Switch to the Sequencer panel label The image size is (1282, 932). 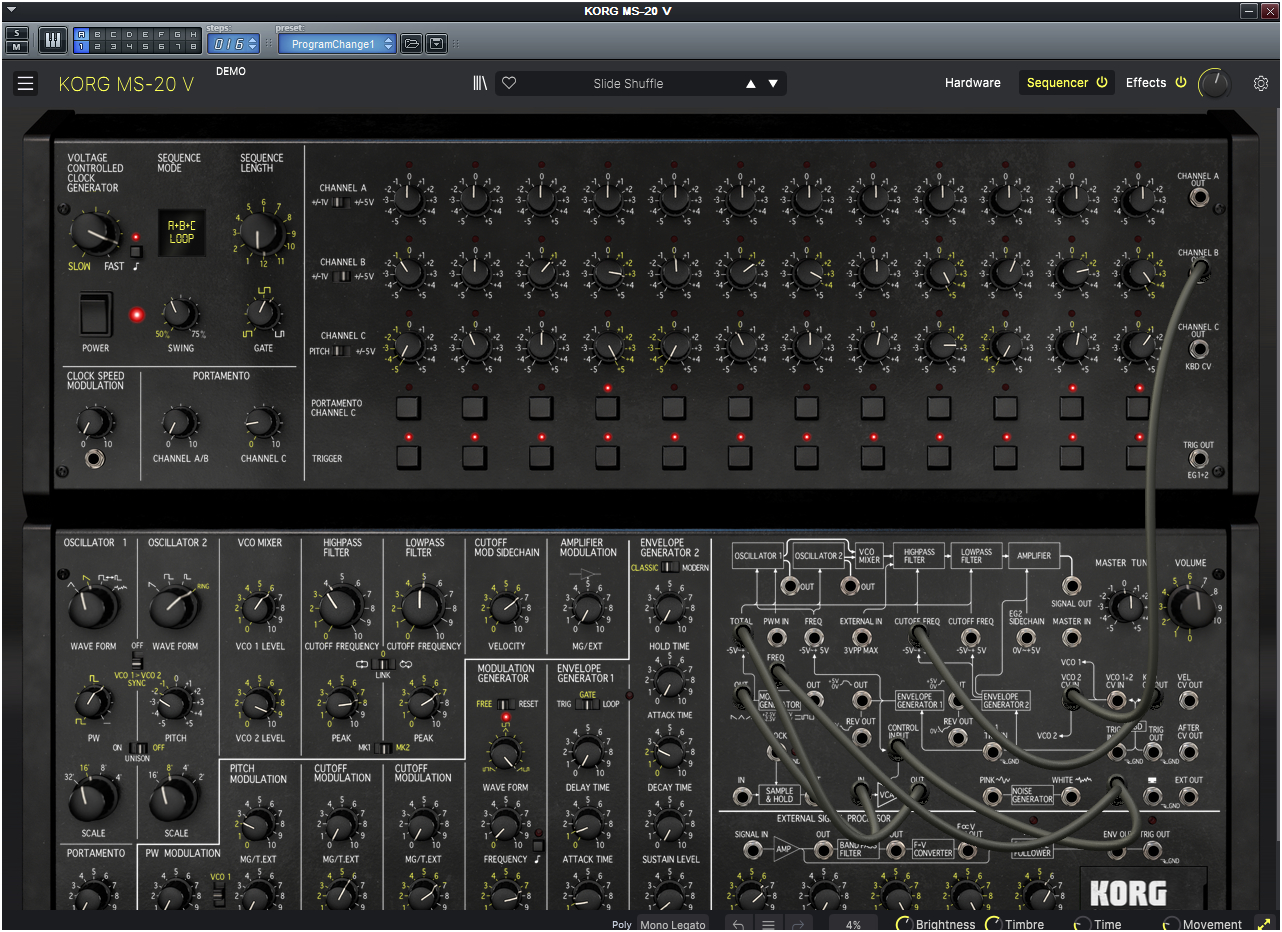tap(1057, 83)
